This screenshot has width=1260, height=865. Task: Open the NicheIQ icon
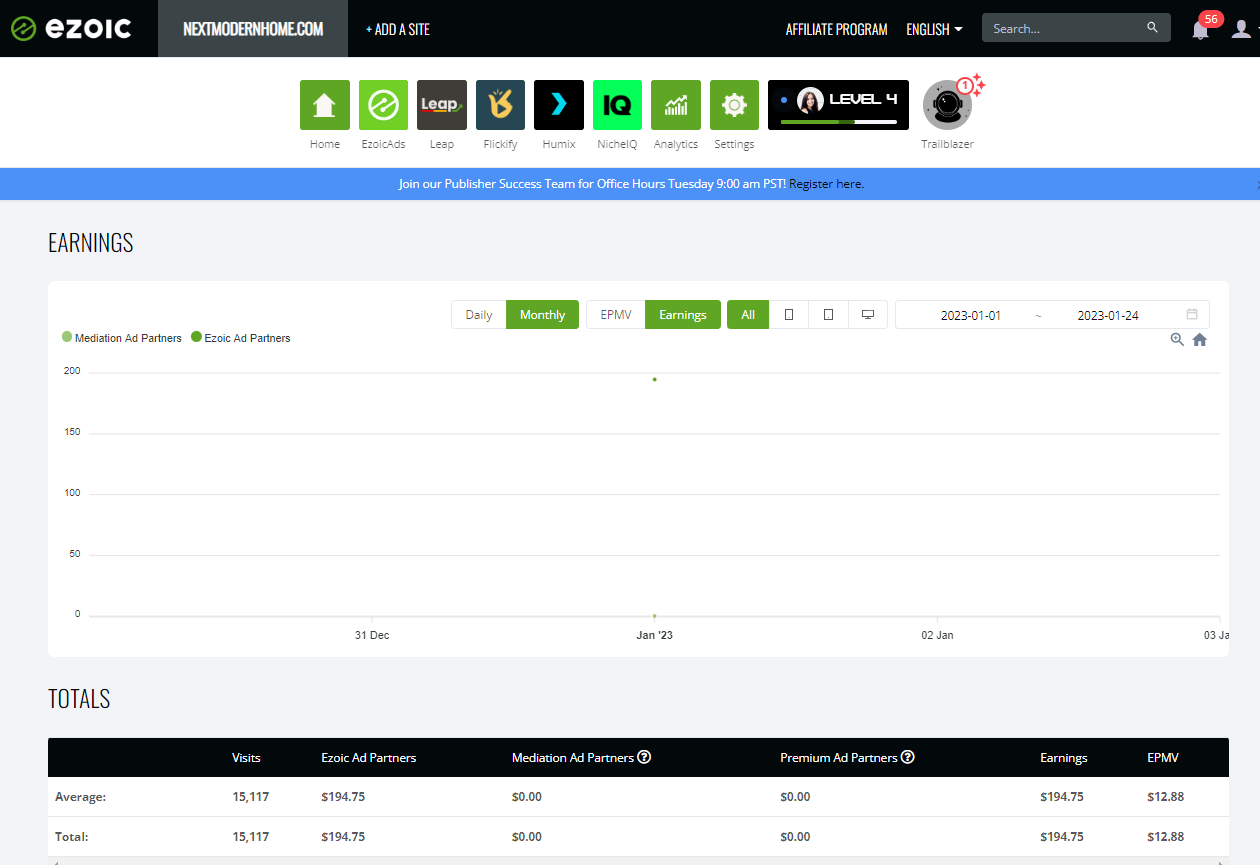617,105
